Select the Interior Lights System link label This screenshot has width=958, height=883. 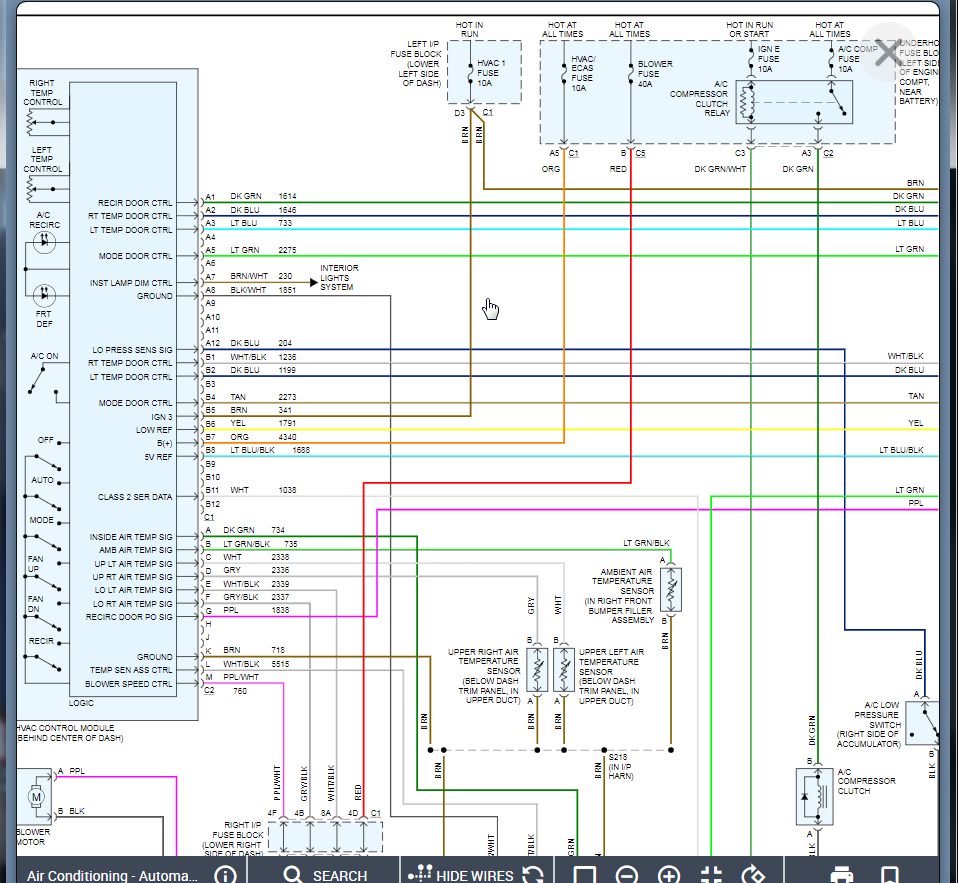[x=339, y=278]
